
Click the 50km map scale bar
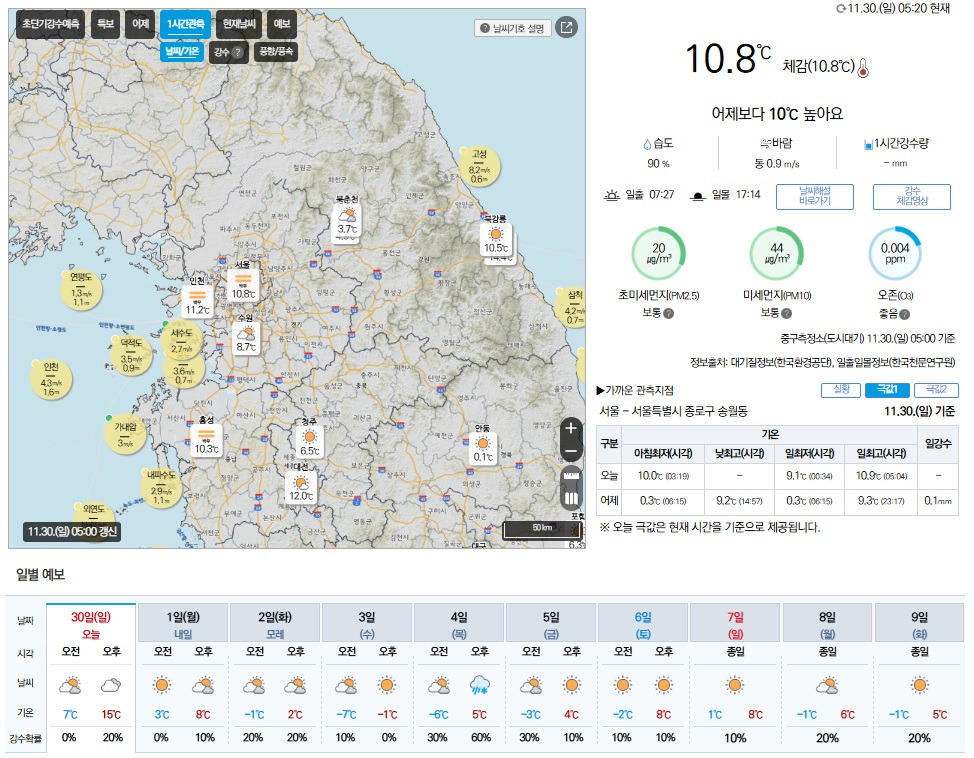(542, 529)
